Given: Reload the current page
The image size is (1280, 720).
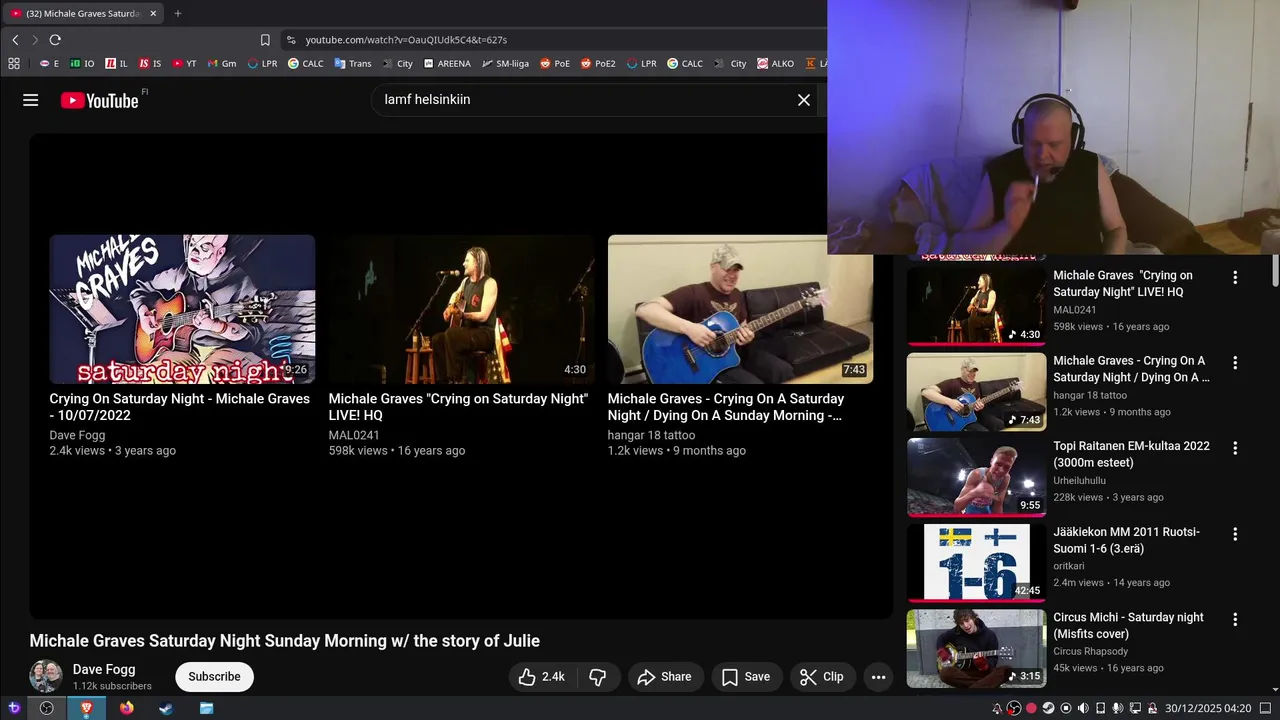Looking at the screenshot, I should click(x=55, y=40).
